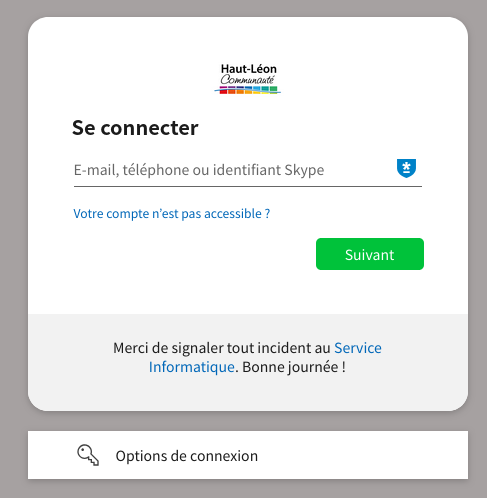
Task: Click the word Informatique in the footer link
Action: (x=192, y=367)
